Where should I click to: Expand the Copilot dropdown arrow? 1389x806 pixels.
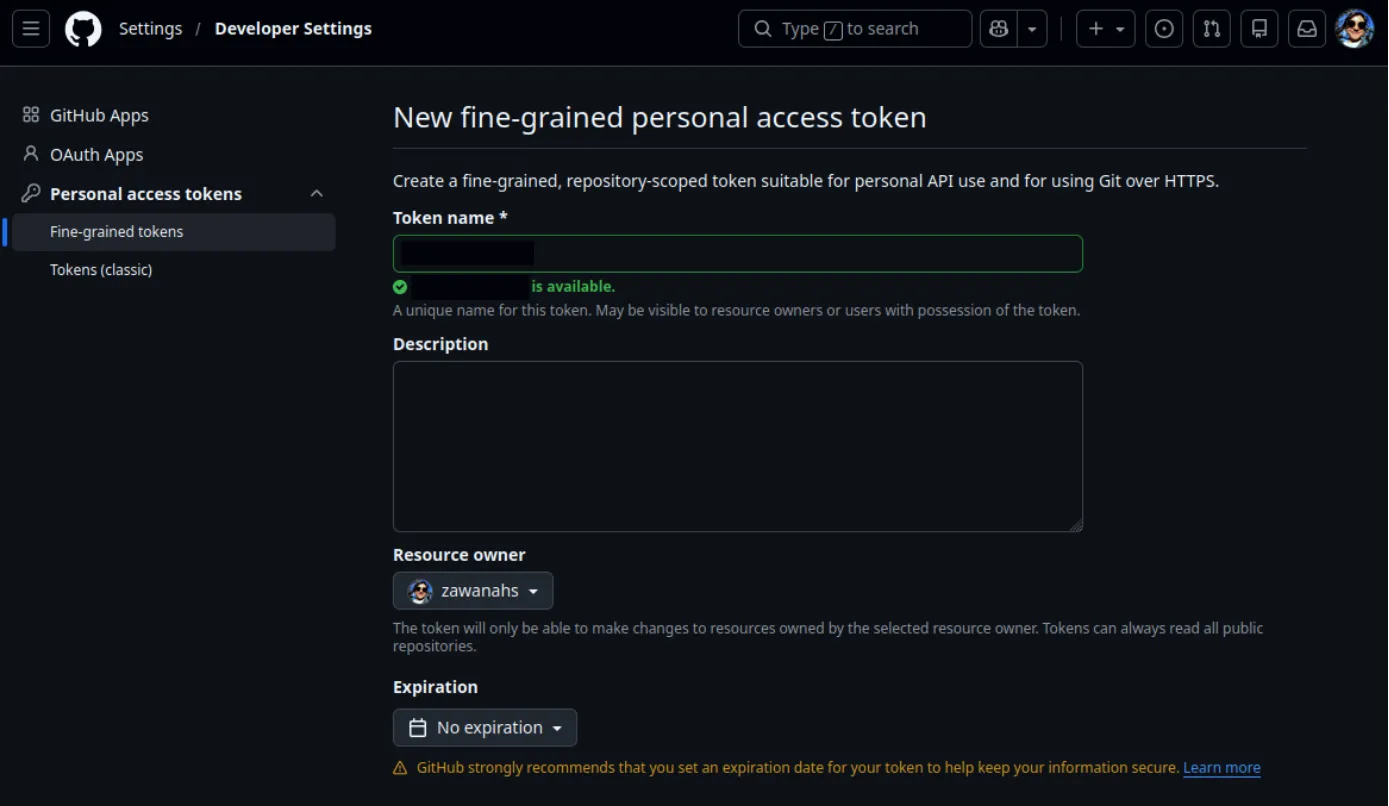[1032, 29]
